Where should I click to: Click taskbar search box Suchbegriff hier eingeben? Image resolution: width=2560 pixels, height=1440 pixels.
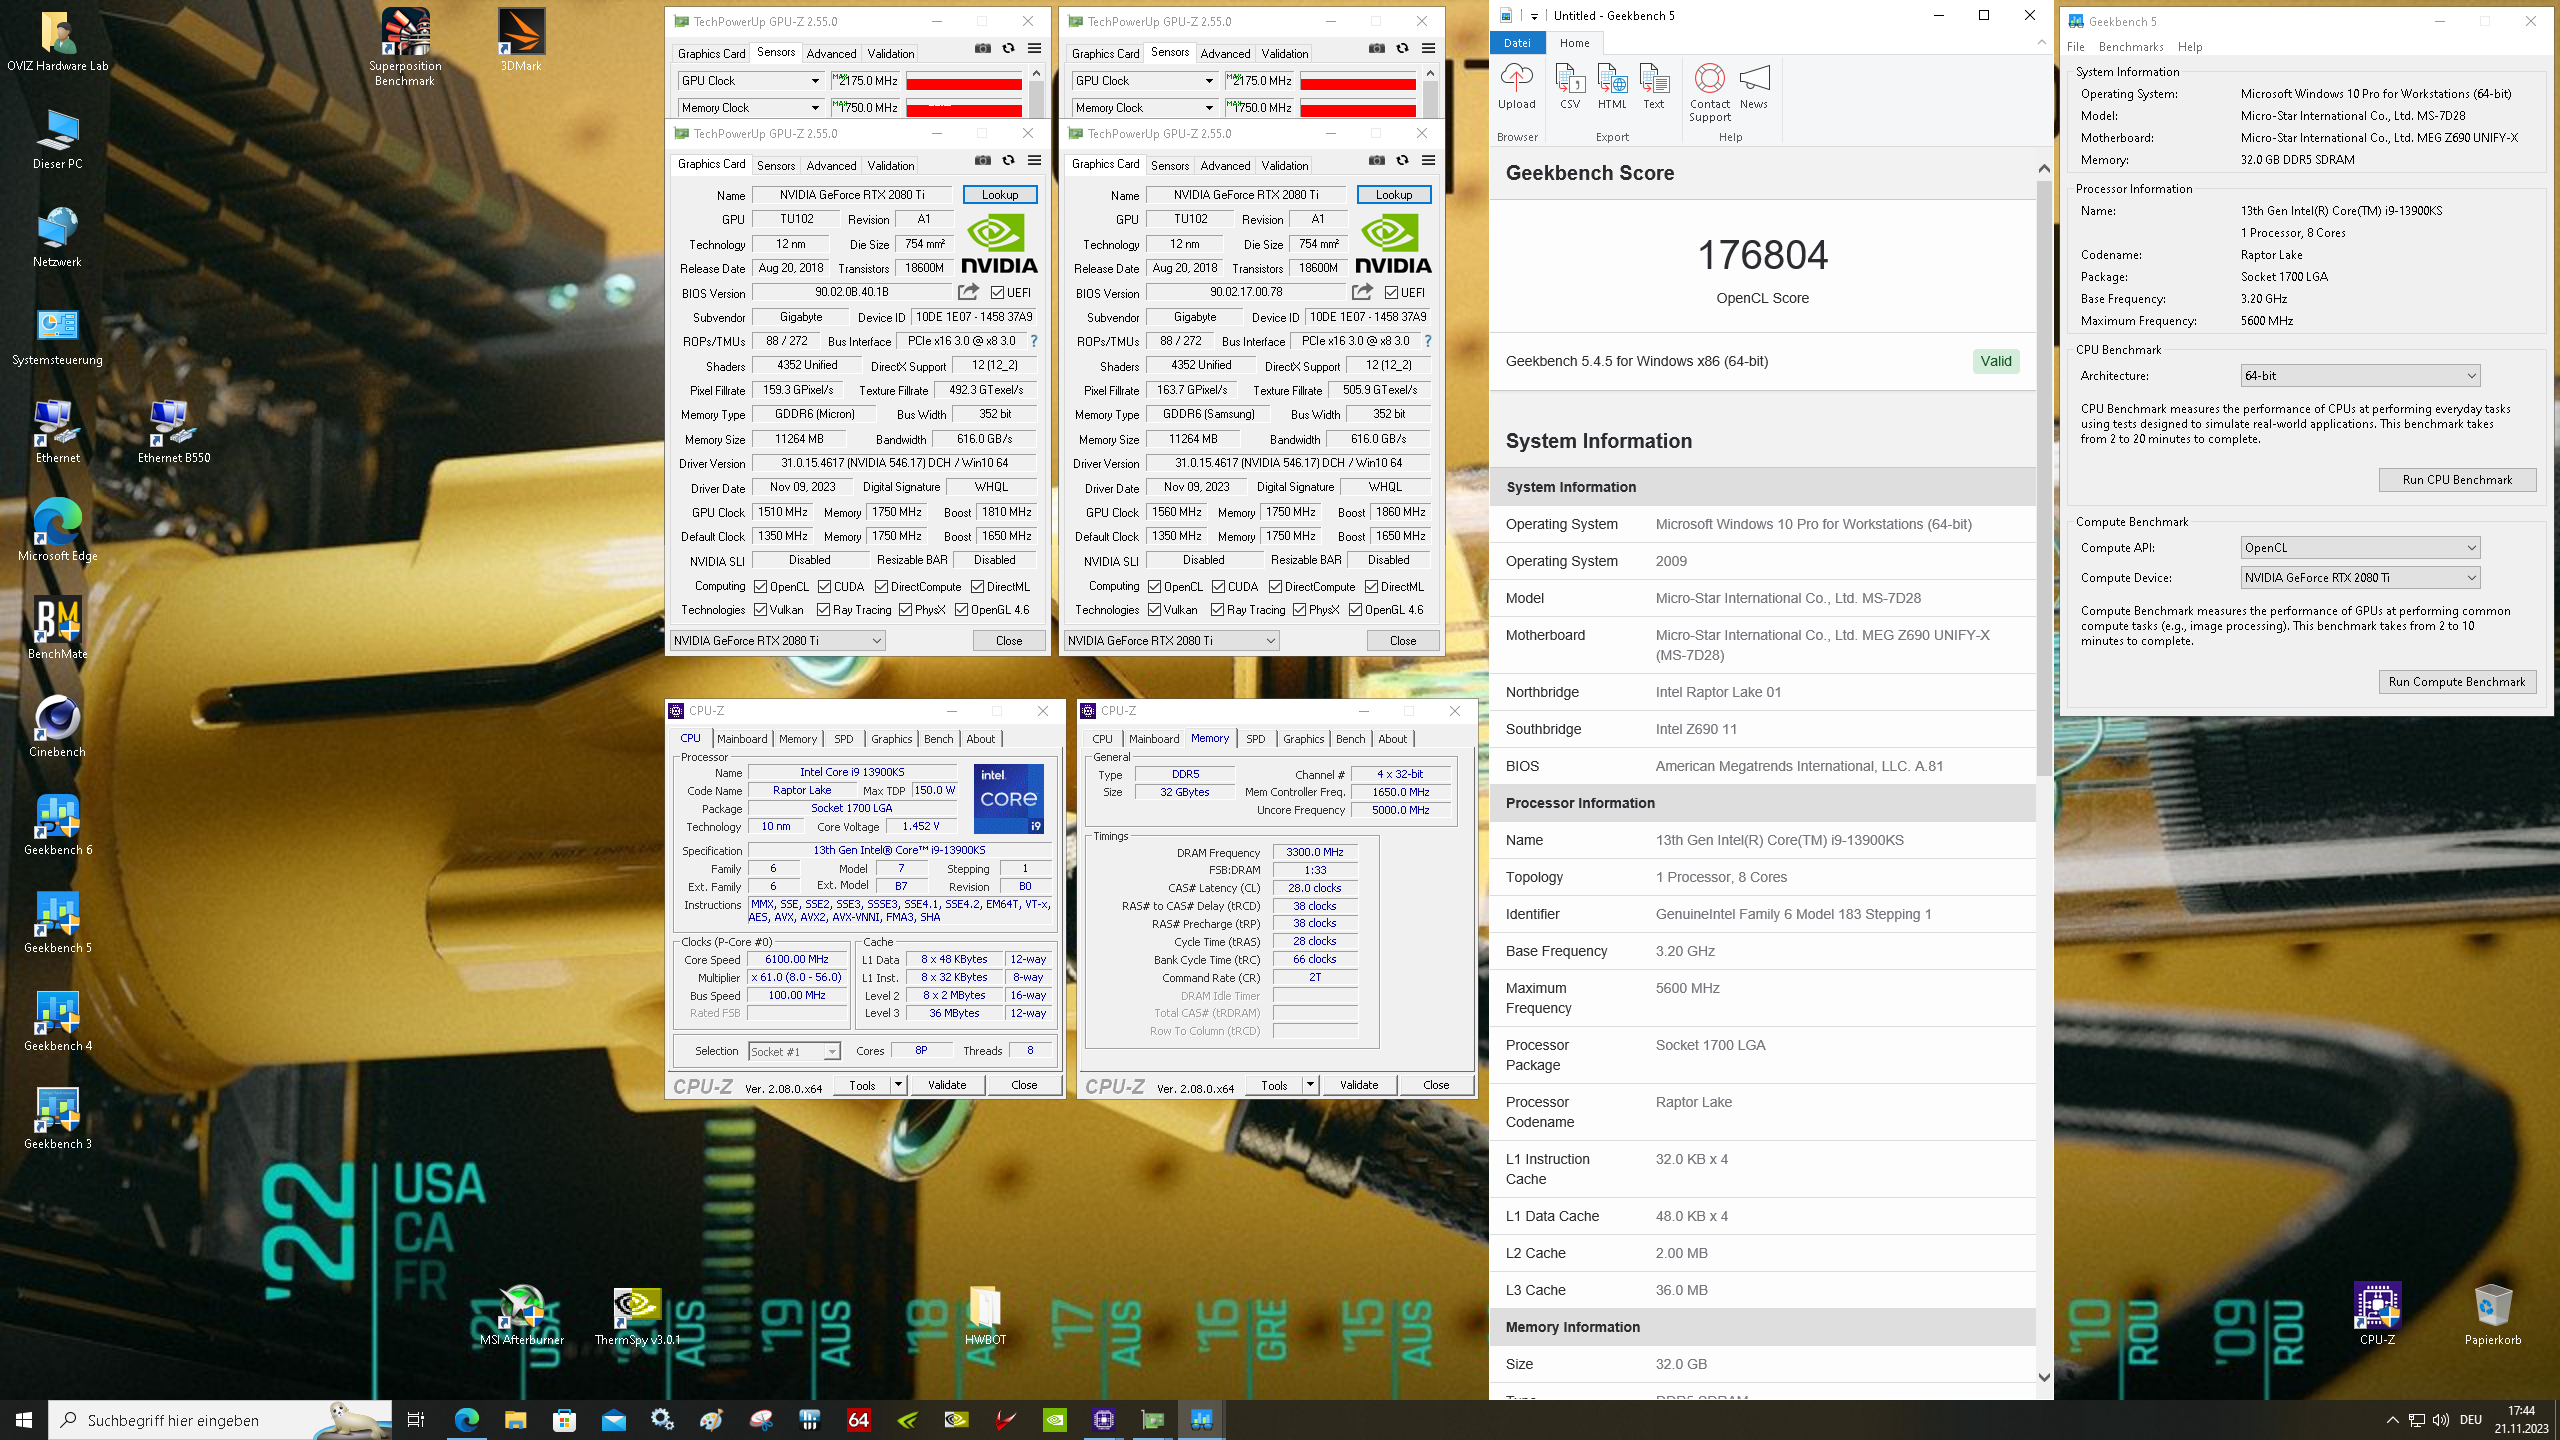pos(220,1419)
